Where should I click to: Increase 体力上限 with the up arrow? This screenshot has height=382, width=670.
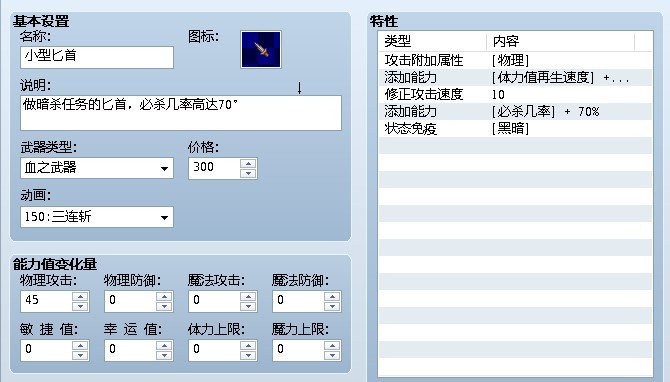coord(248,345)
